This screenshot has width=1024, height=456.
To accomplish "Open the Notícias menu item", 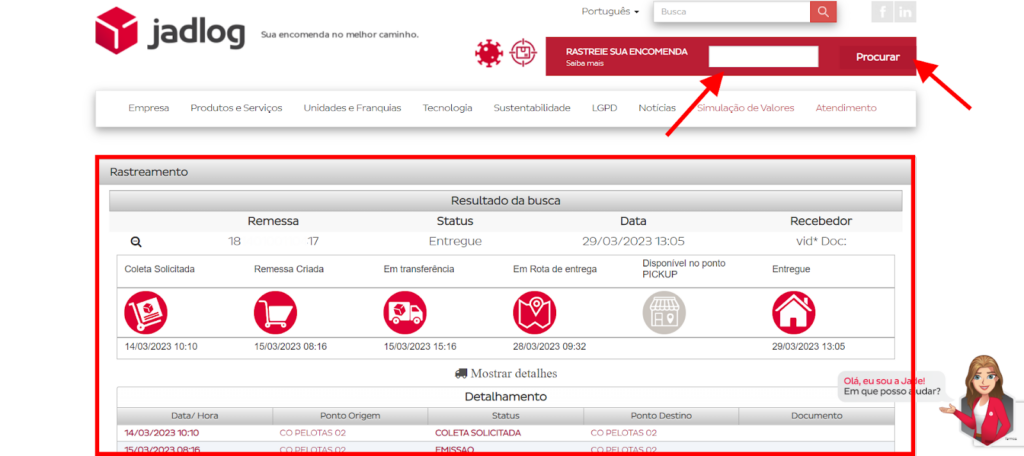I will [657, 108].
